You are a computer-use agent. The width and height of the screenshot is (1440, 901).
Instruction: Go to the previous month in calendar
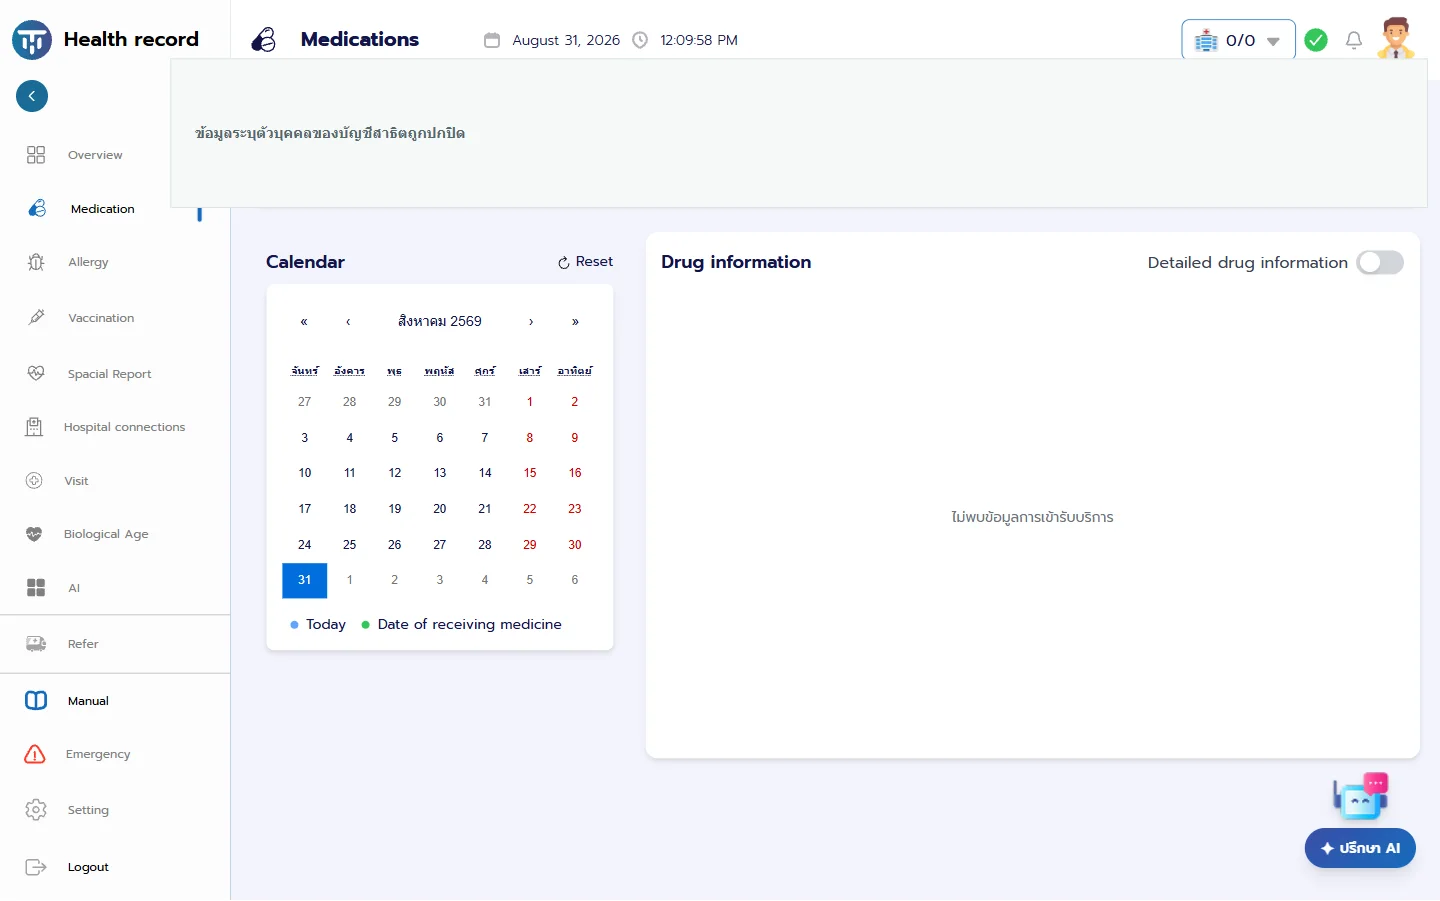coord(348,322)
